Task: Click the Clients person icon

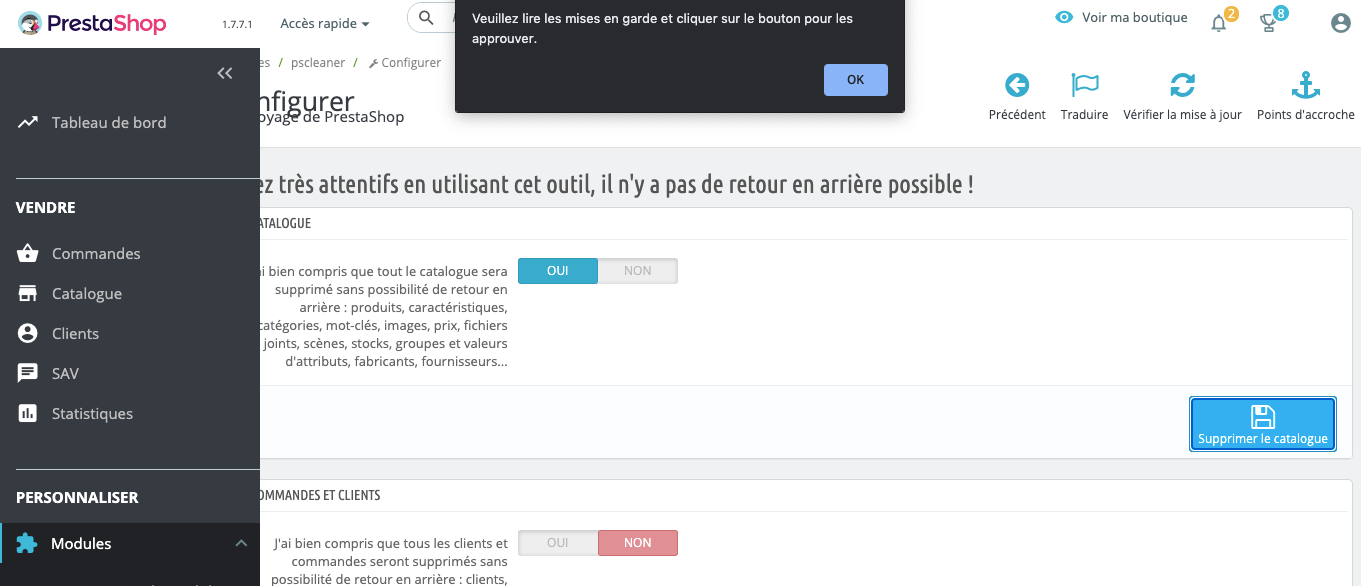Action: click(28, 333)
